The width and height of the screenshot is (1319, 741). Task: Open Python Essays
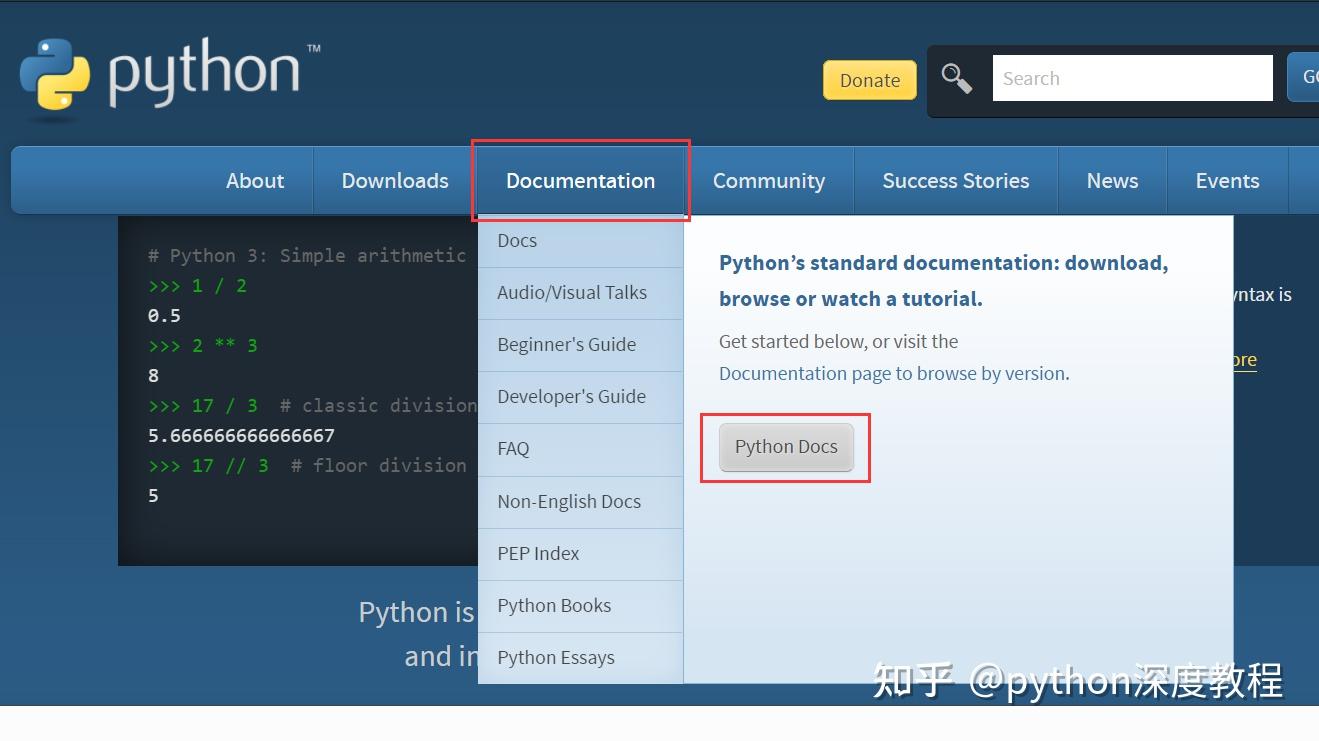(556, 657)
